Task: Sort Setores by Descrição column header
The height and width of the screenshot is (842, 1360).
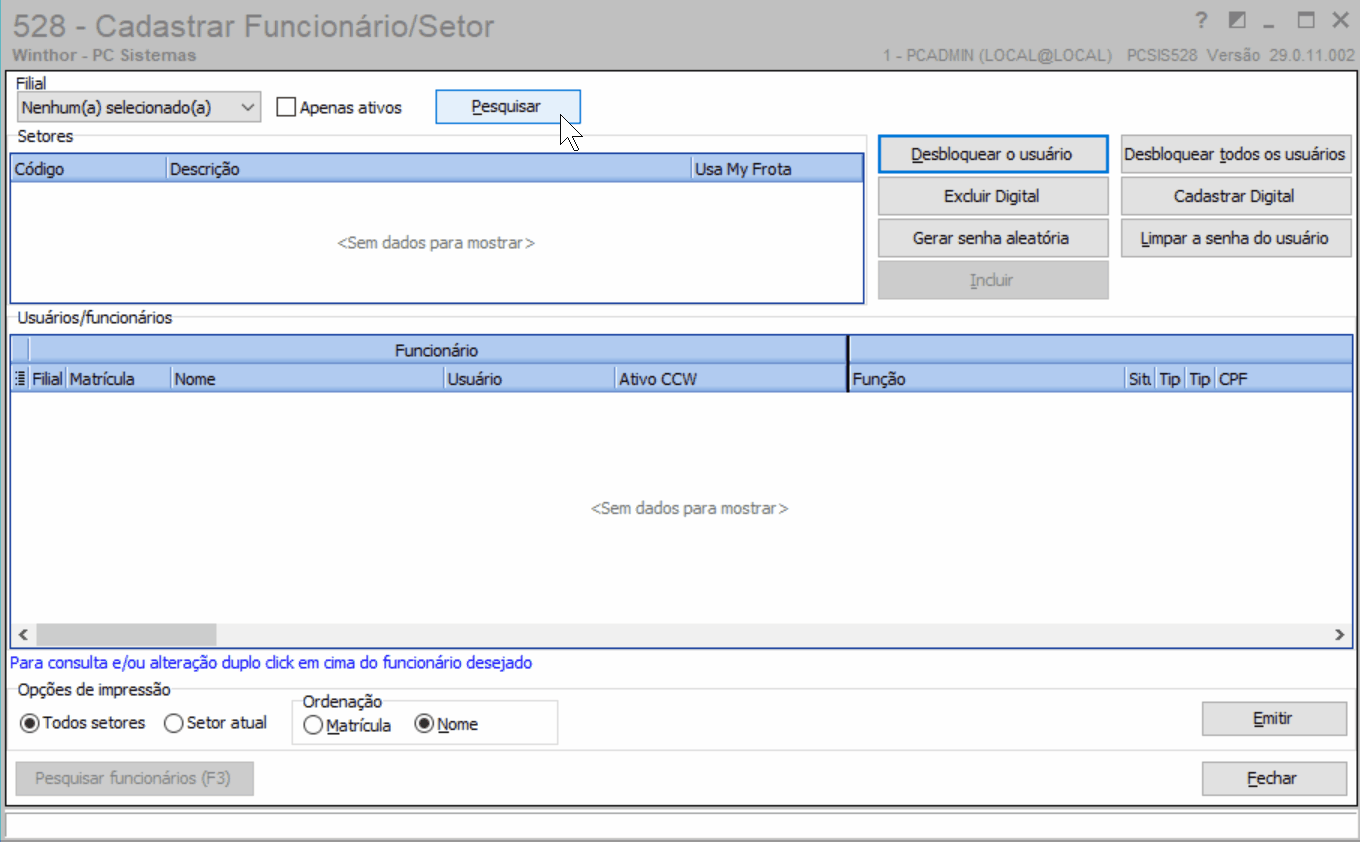Action: point(428,169)
